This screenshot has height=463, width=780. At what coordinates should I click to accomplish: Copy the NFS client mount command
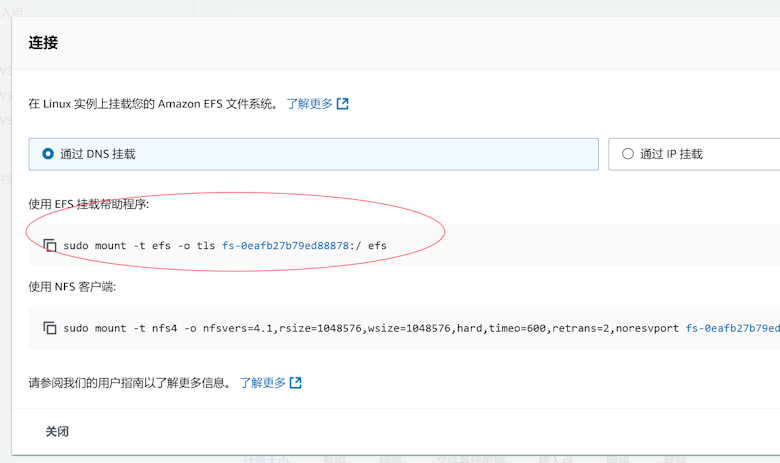50,328
